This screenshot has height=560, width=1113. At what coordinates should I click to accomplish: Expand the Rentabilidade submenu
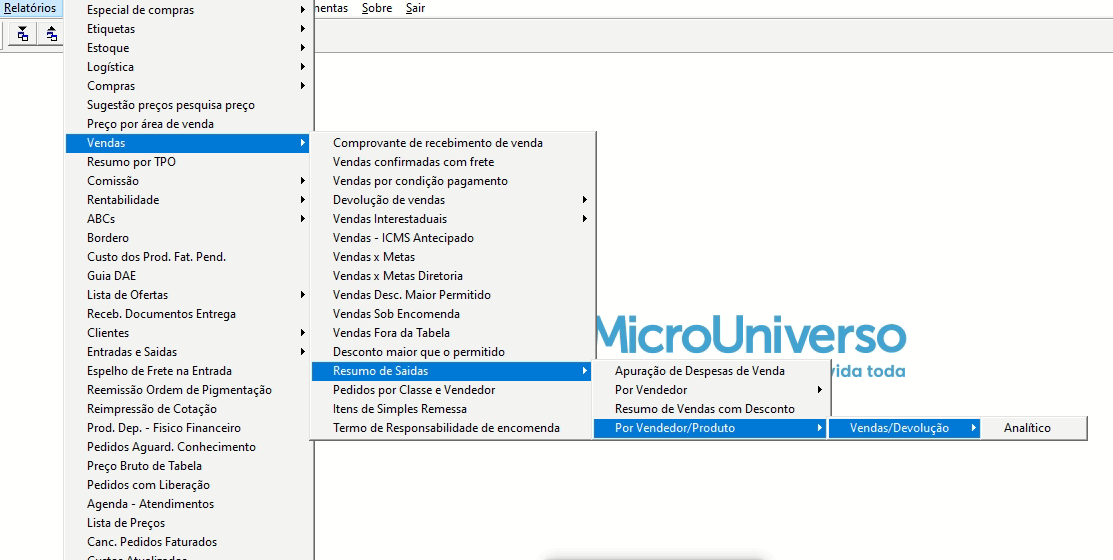click(x=188, y=200)
